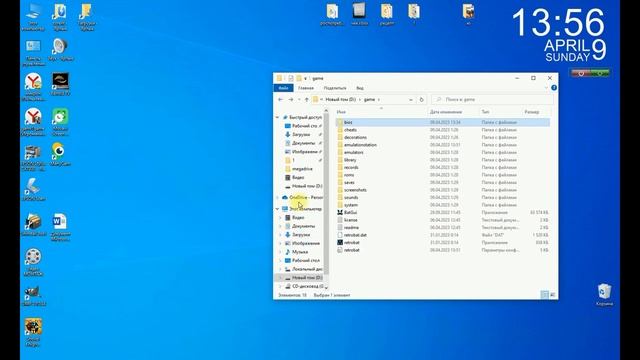Open the CD-дисковод drive in sidebar
Viewport: 640px width, 360px height.
(x=304, y=286)
